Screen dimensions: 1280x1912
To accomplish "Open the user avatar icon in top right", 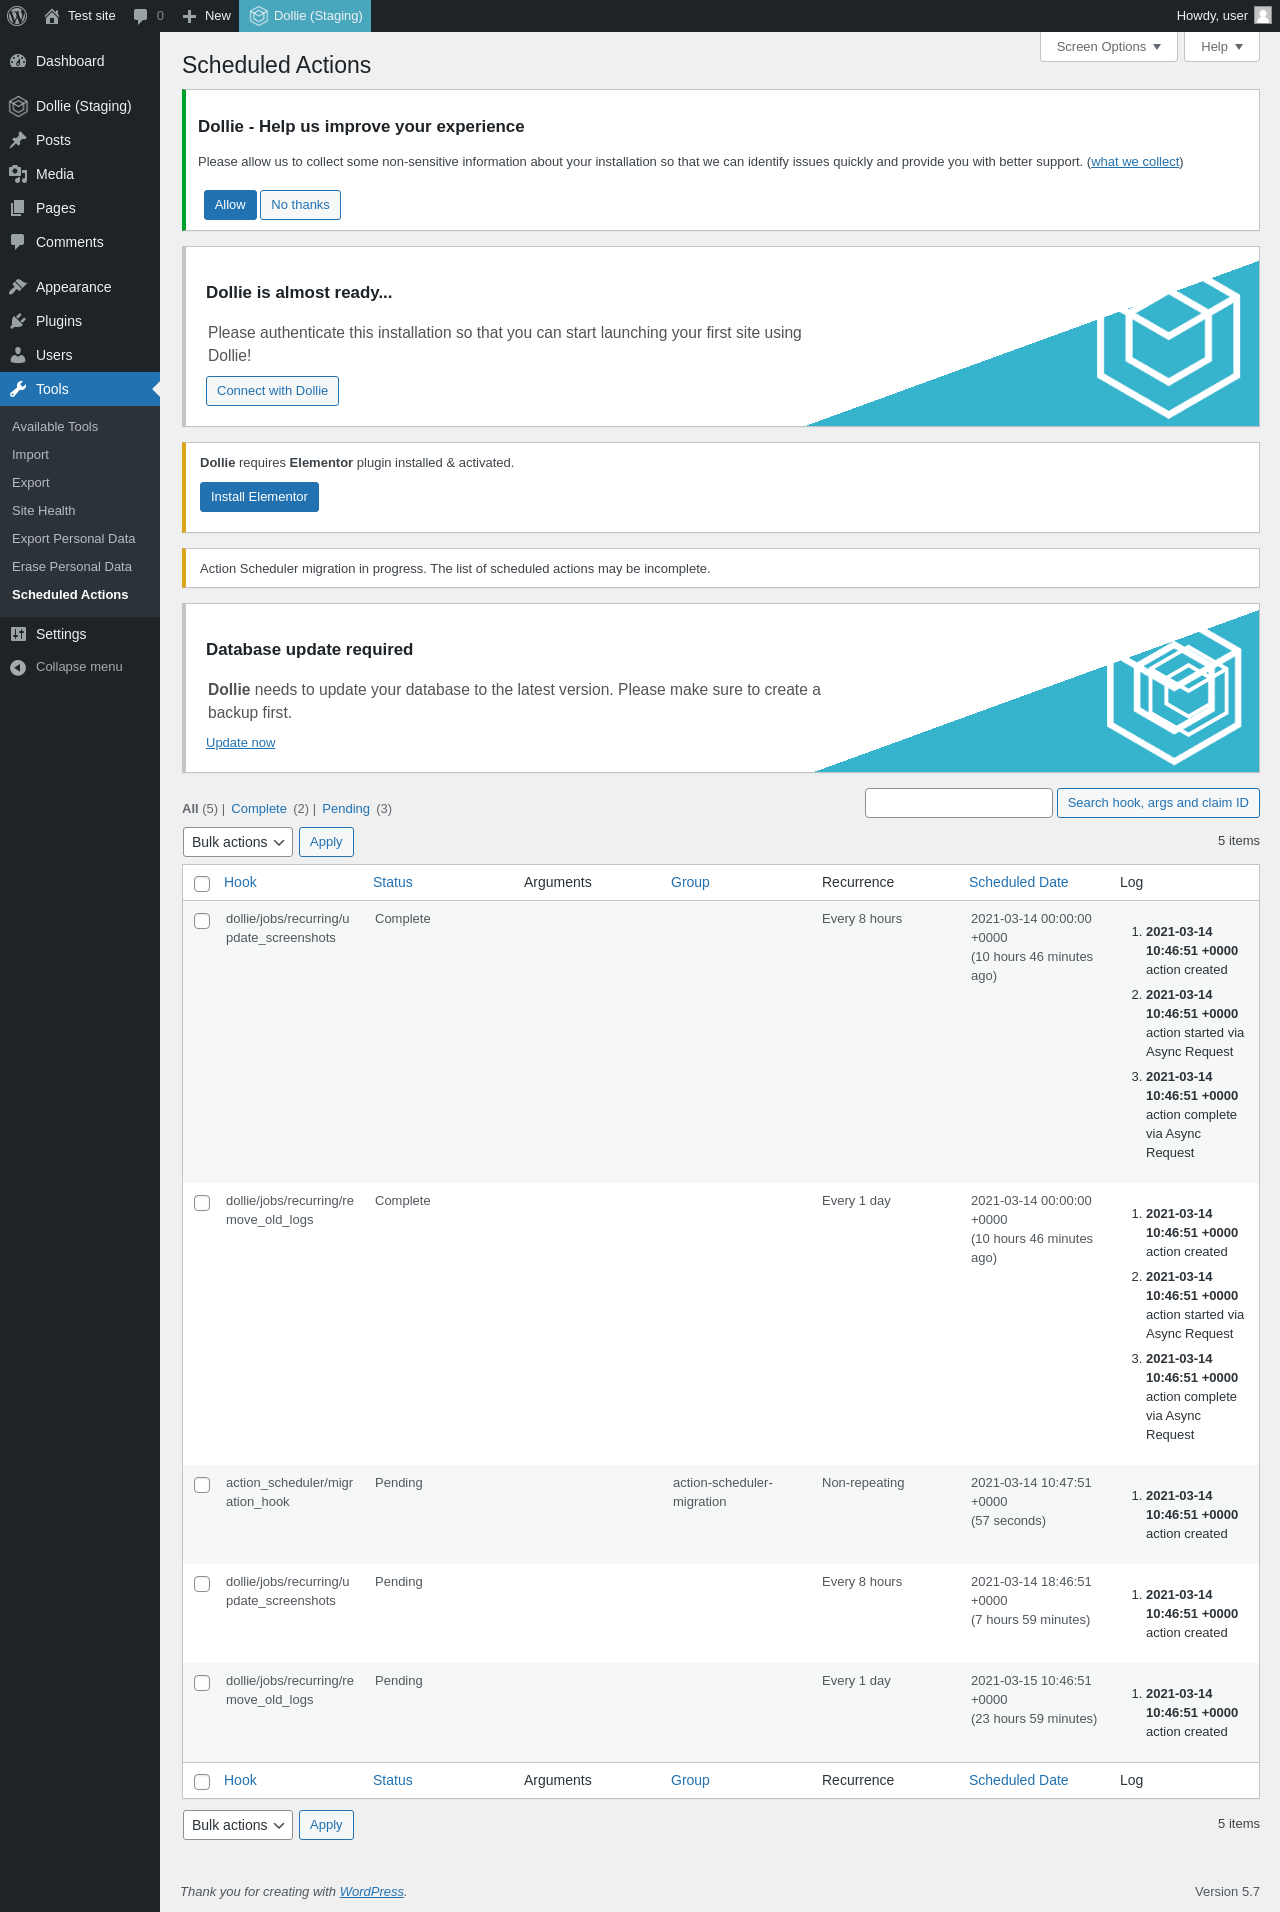I will pyautogui.click(x=1263, y=15).
